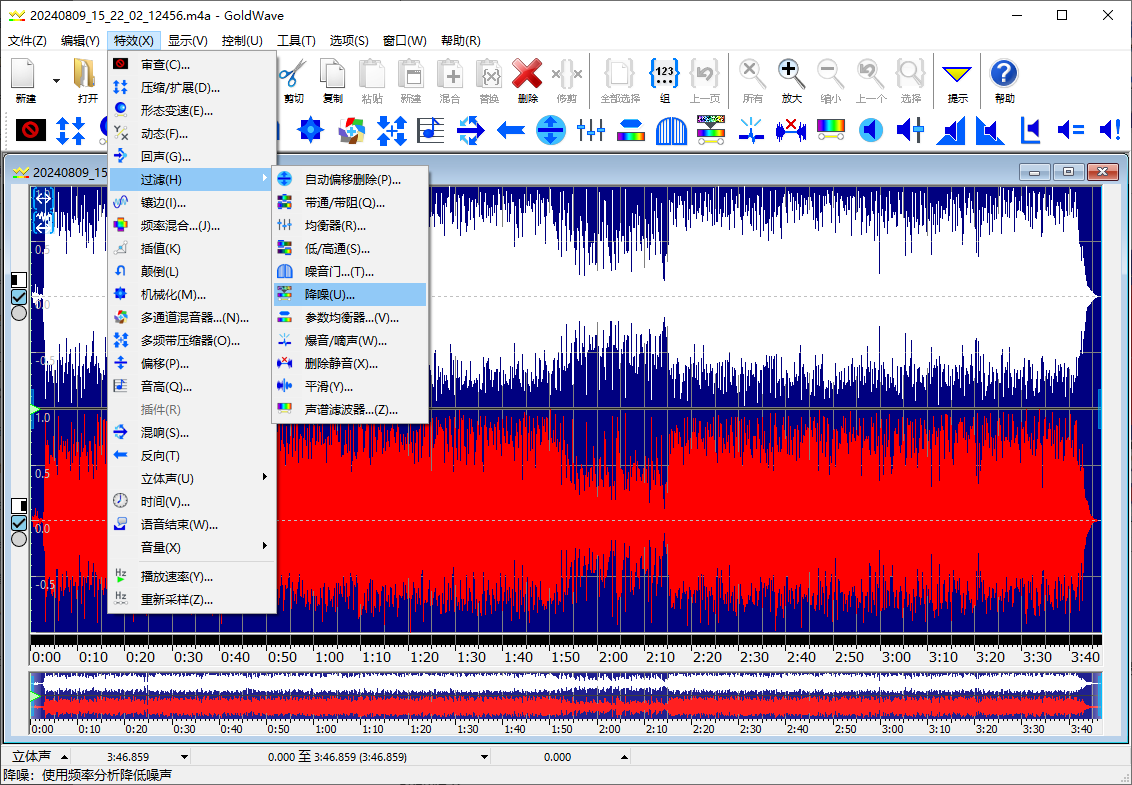
Task: Open the 工具(T) Tools menu
Action: [x=295, y=41]
